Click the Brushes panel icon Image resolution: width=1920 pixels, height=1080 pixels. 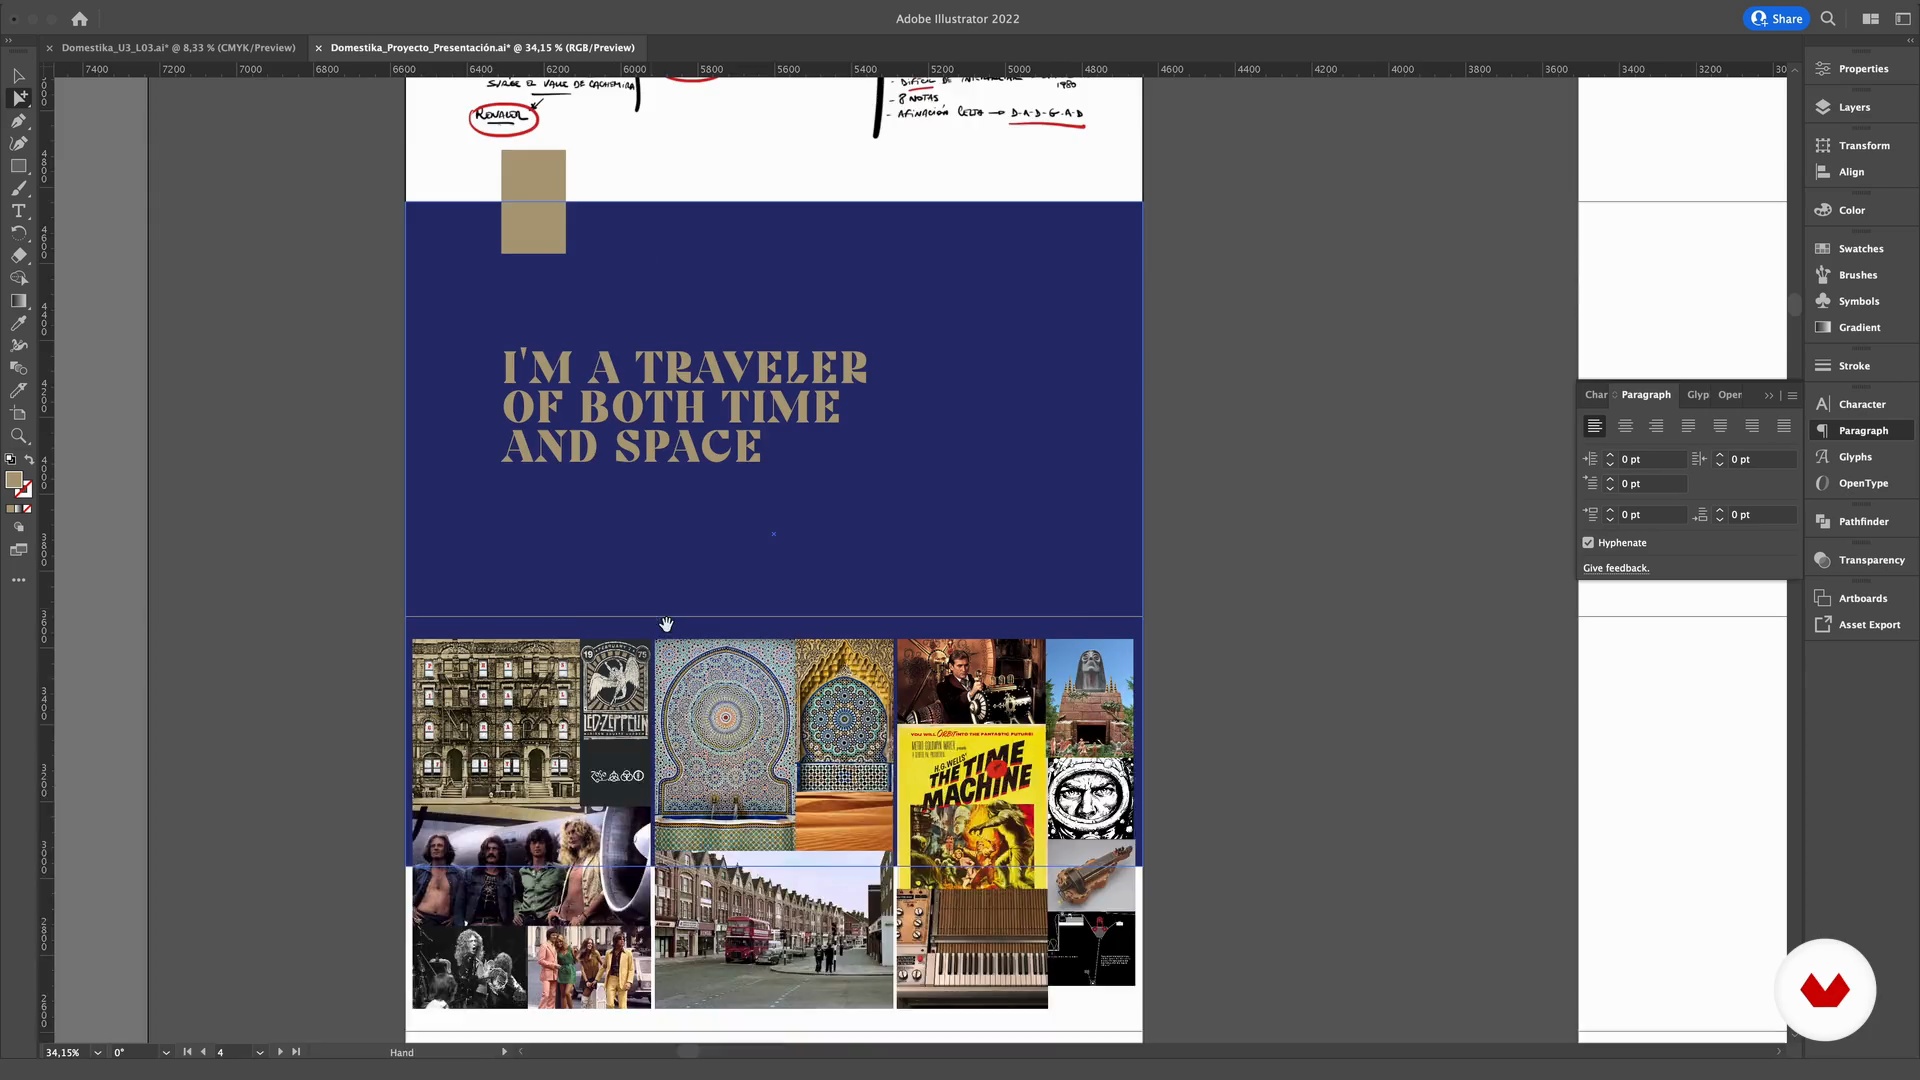pyautogui.click(x=1823, y=275)
